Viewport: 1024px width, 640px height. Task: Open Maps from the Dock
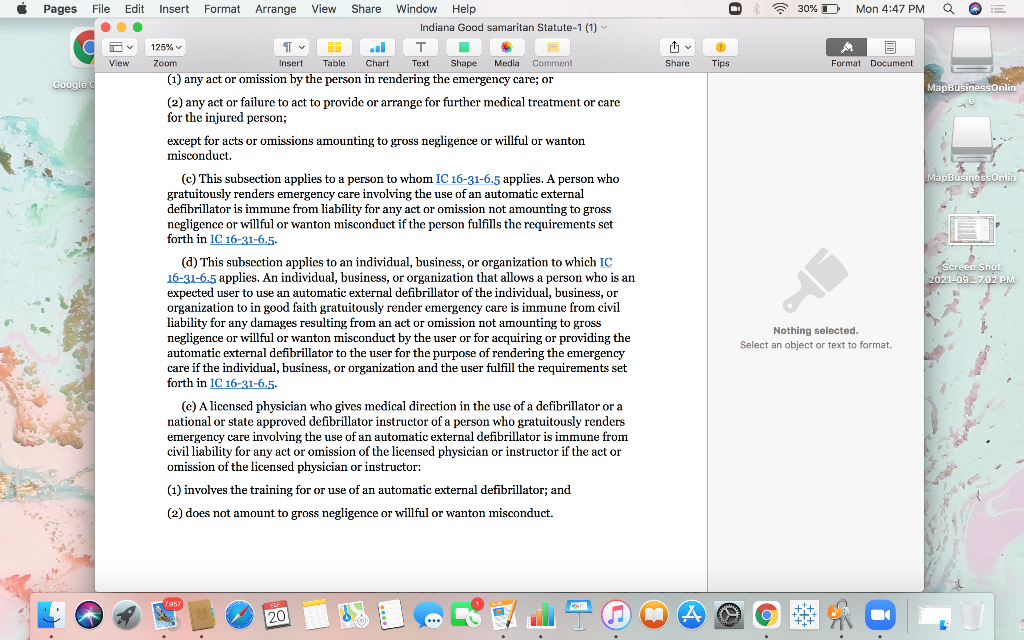pyautogui.click(x=353, y=615)
